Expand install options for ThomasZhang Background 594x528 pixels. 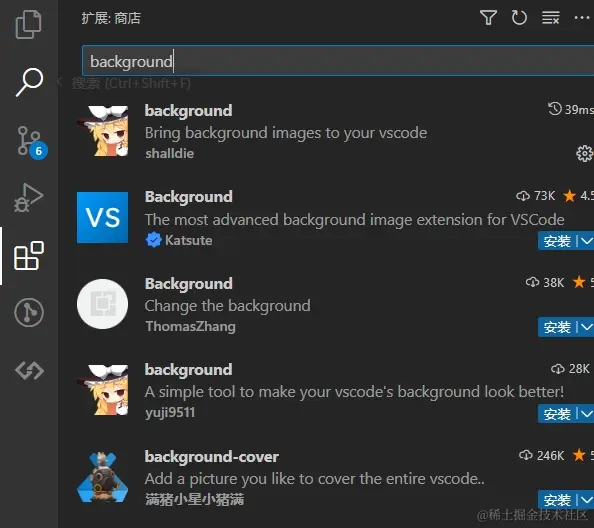[x=586, y=327]
